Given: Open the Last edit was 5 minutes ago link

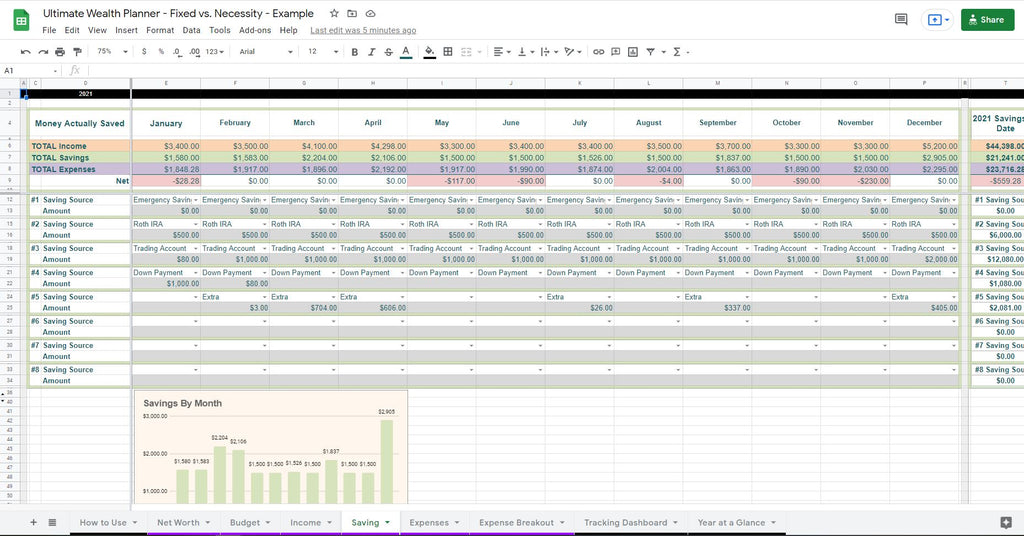Looking at the screenshot, I should click(x=363, y=30).
